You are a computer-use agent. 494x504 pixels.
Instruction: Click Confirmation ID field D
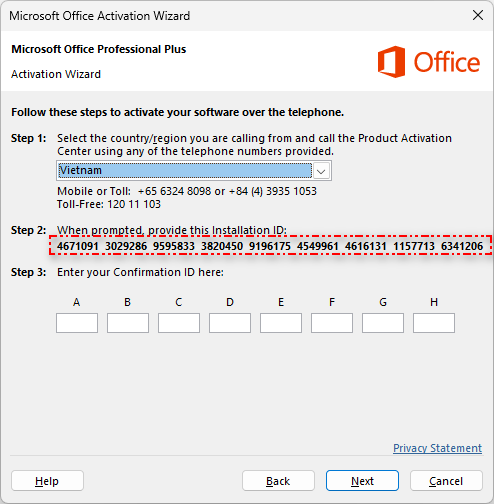point(230,323)
